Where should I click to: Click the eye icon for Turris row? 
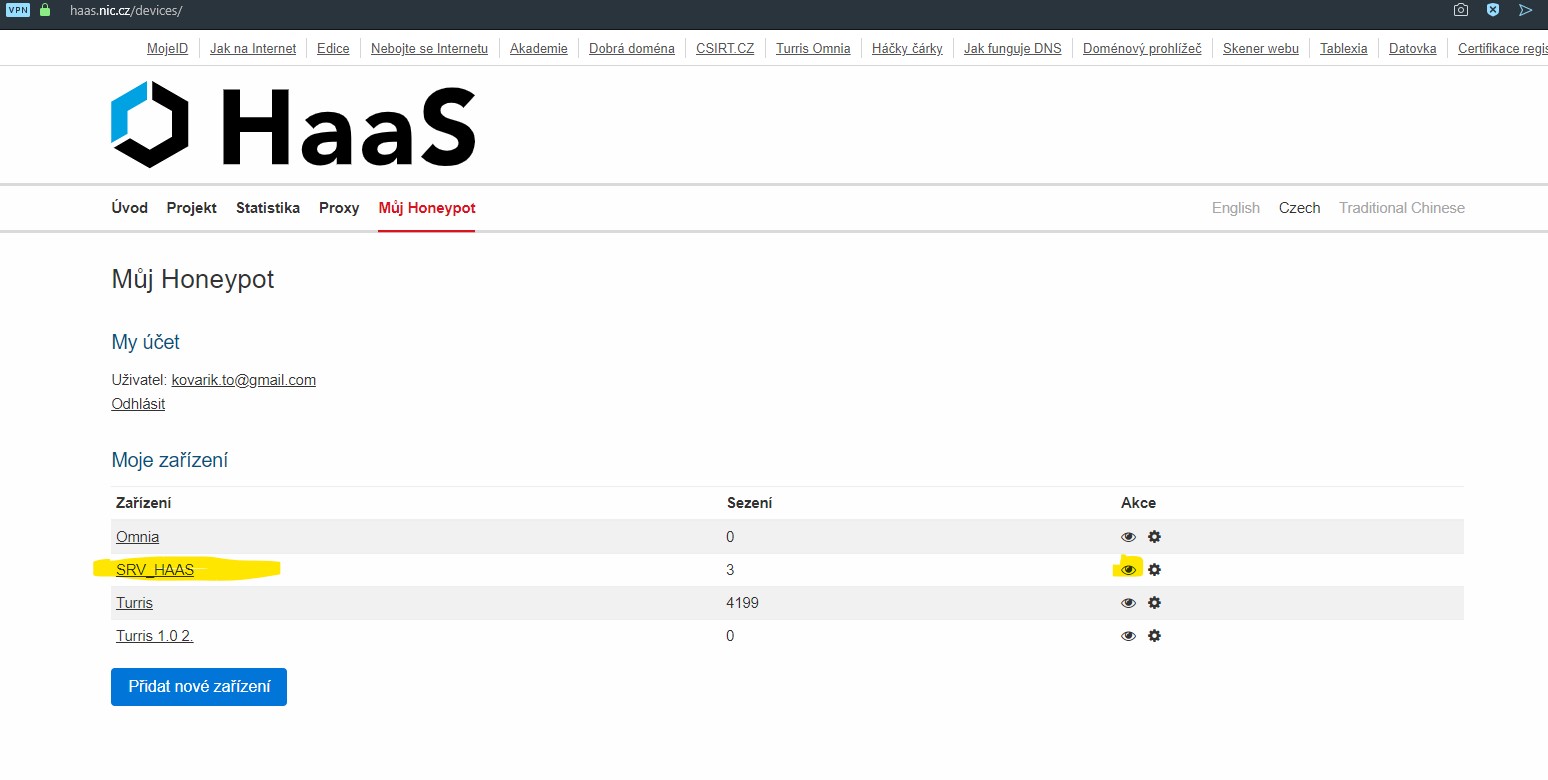coord(1128,603)
